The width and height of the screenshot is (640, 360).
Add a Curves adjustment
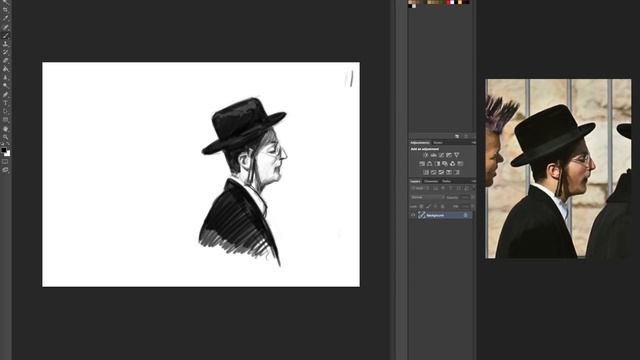click(x=441, y=155)
